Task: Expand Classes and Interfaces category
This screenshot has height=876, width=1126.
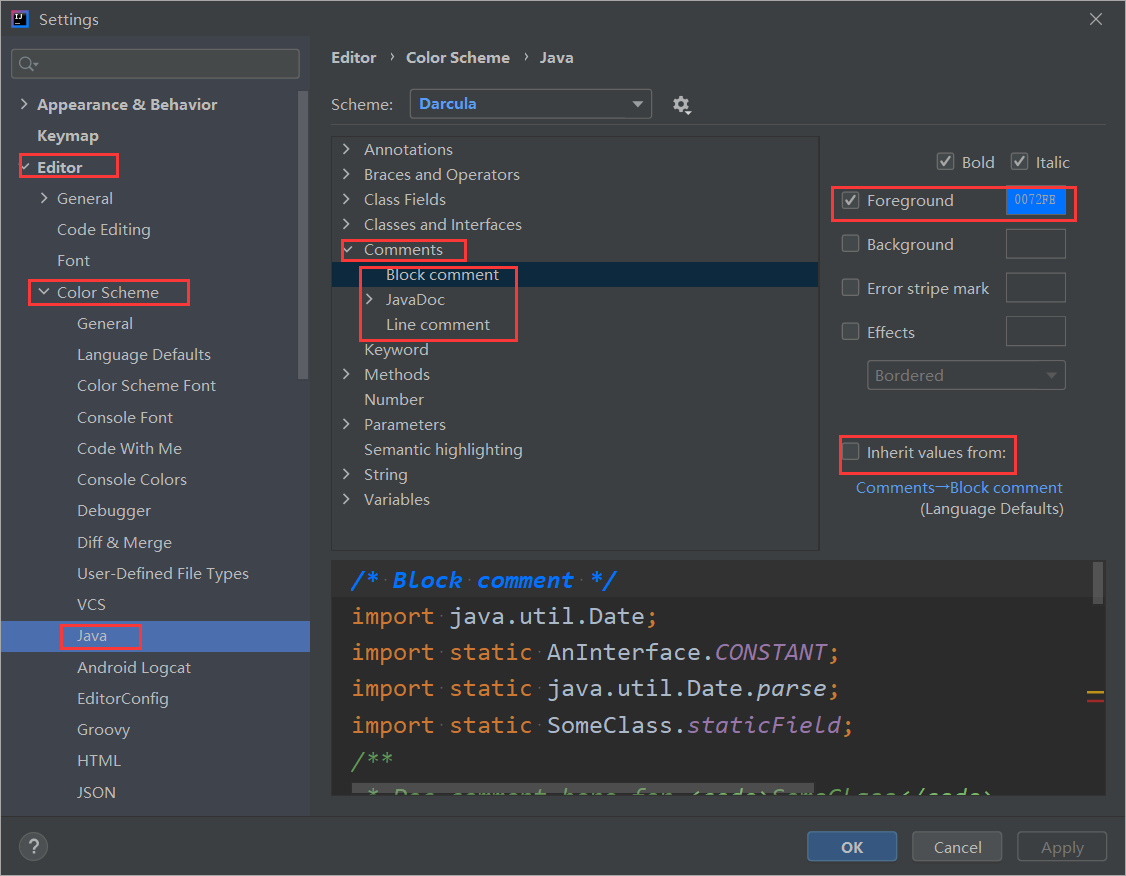Action: [347, 224]
